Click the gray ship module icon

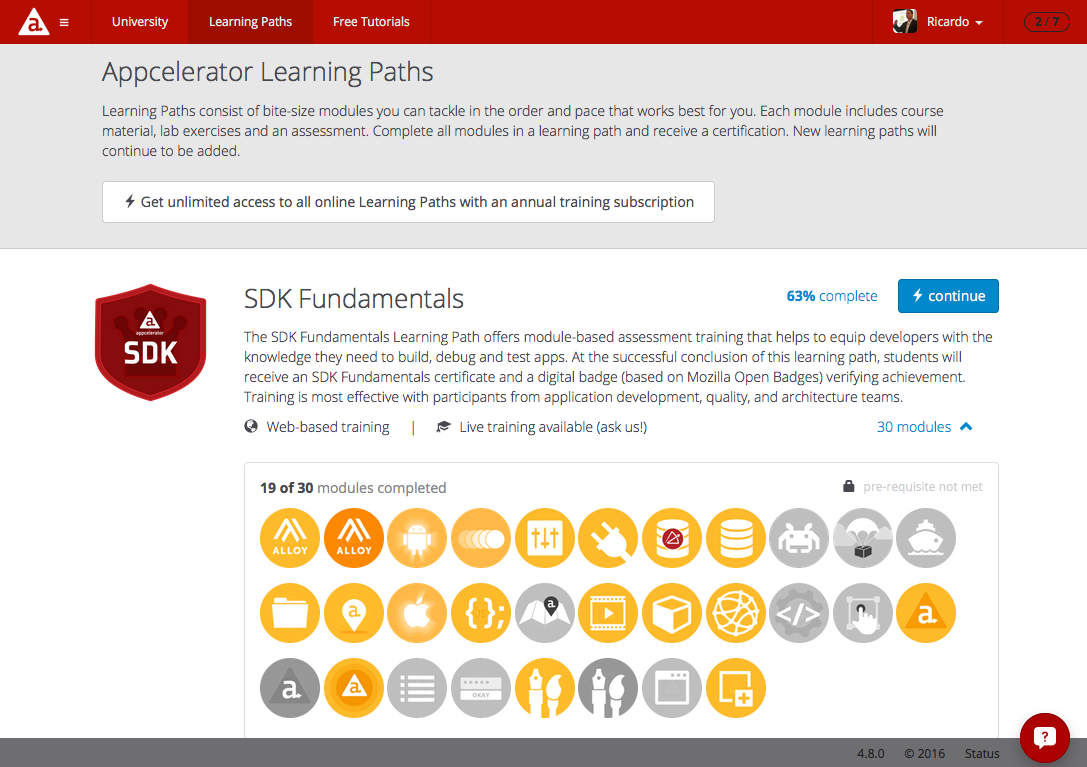pos(926,538)
